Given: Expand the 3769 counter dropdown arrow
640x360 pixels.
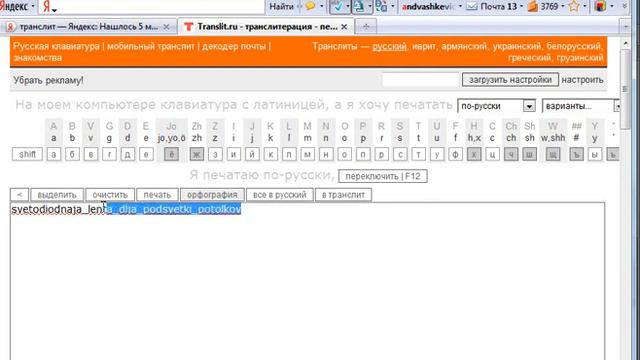Looking at the screenshot, I should (563, 6).
